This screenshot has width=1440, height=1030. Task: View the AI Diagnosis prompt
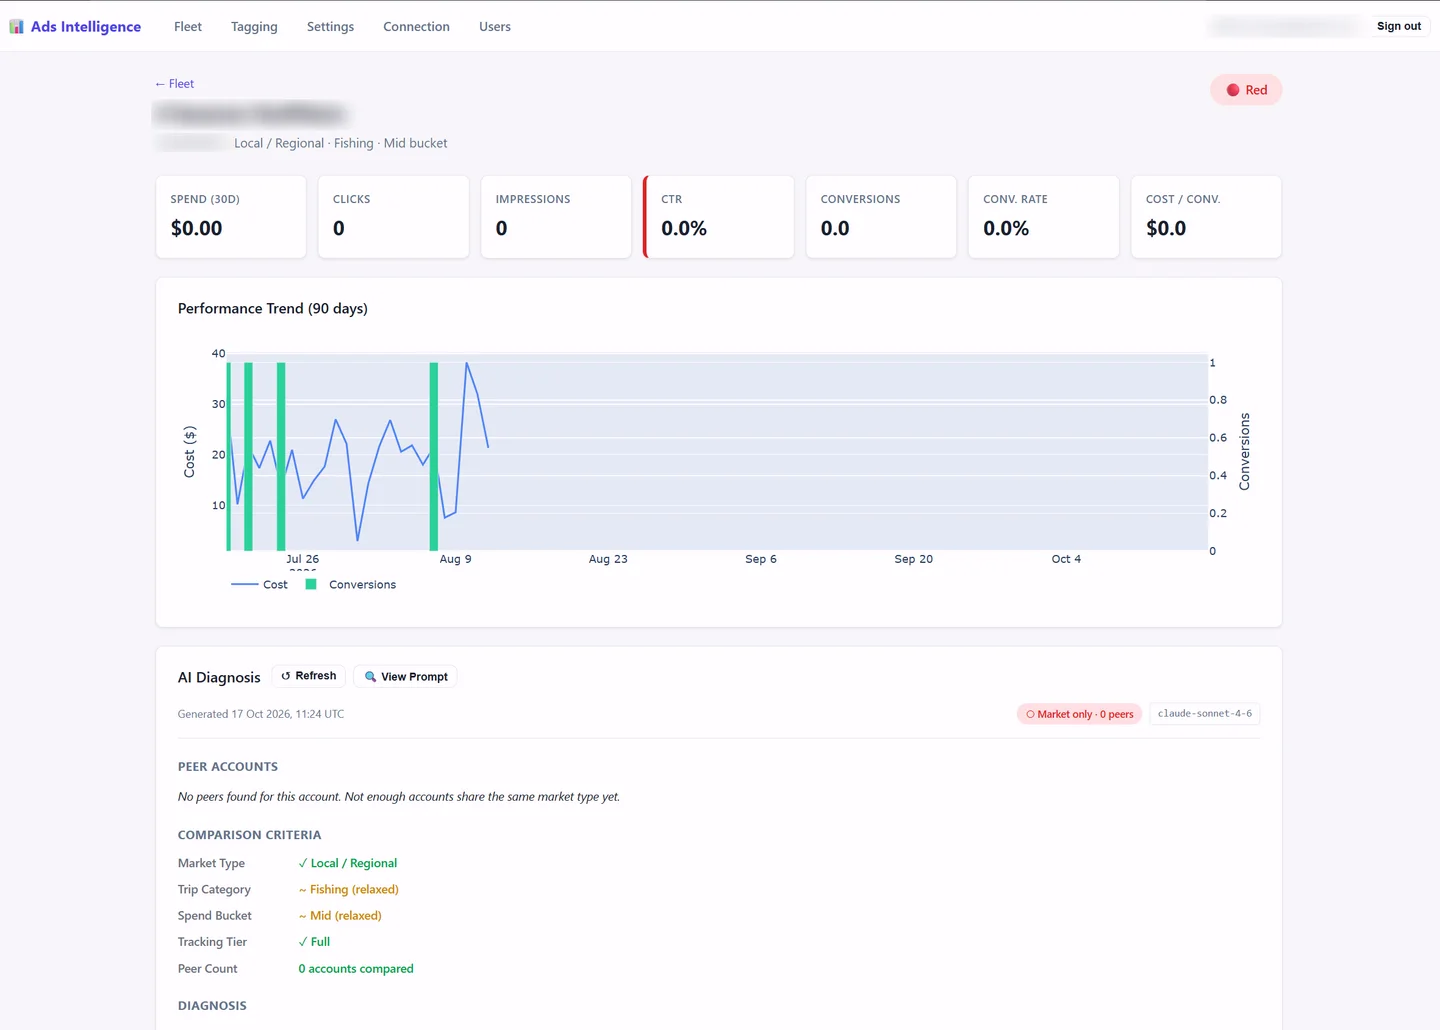(405, 677)
